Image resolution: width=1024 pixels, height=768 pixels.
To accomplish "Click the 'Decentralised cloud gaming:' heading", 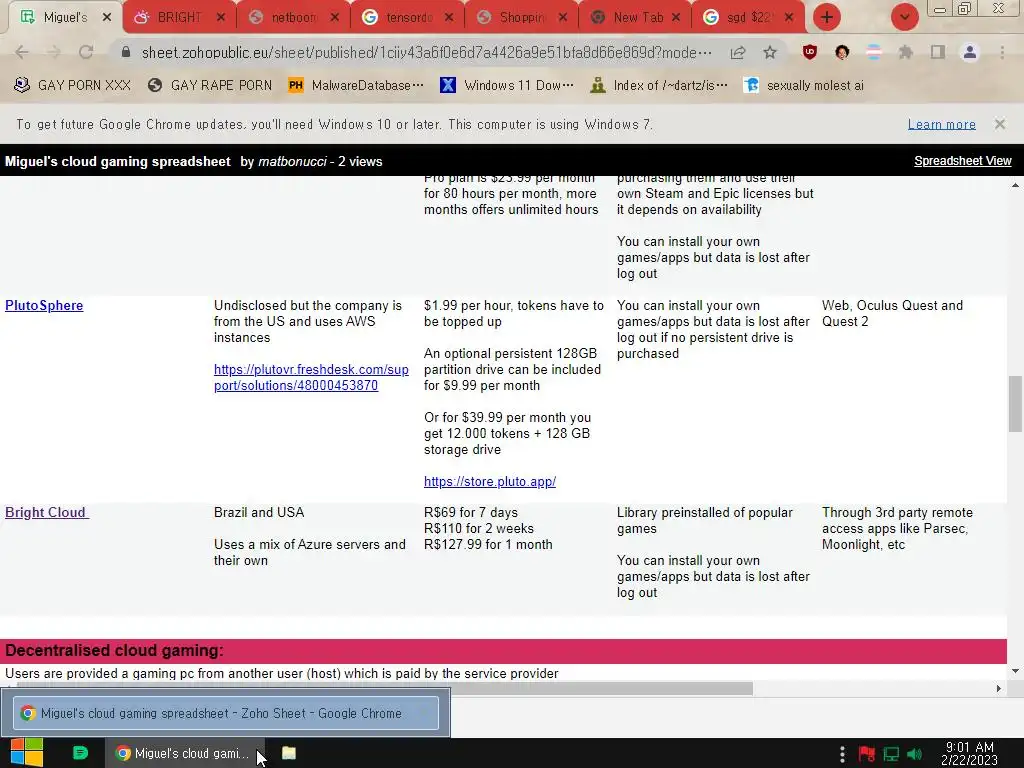I will tap(114, 650).
